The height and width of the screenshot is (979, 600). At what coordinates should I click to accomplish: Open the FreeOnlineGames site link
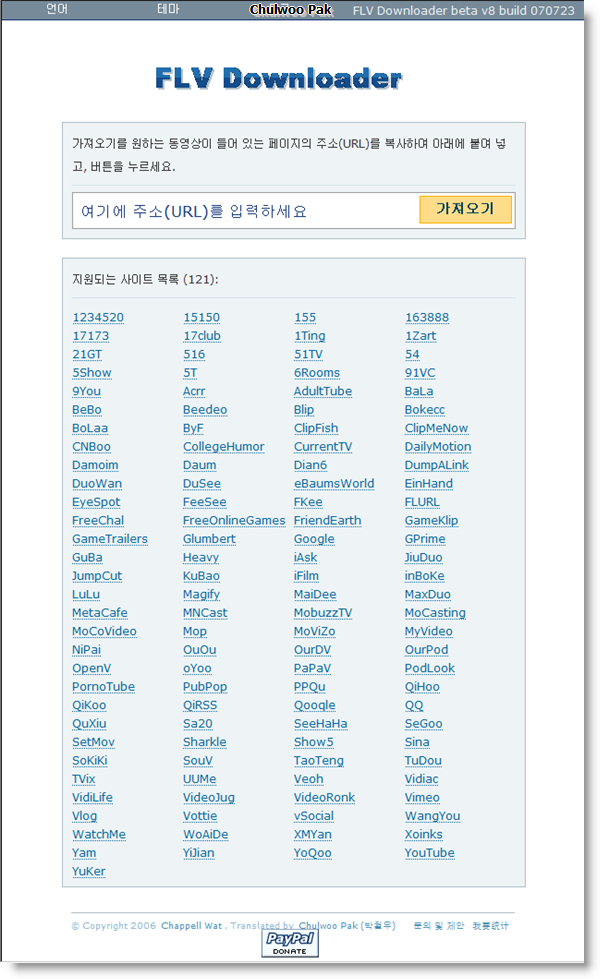tap(234, 520)
